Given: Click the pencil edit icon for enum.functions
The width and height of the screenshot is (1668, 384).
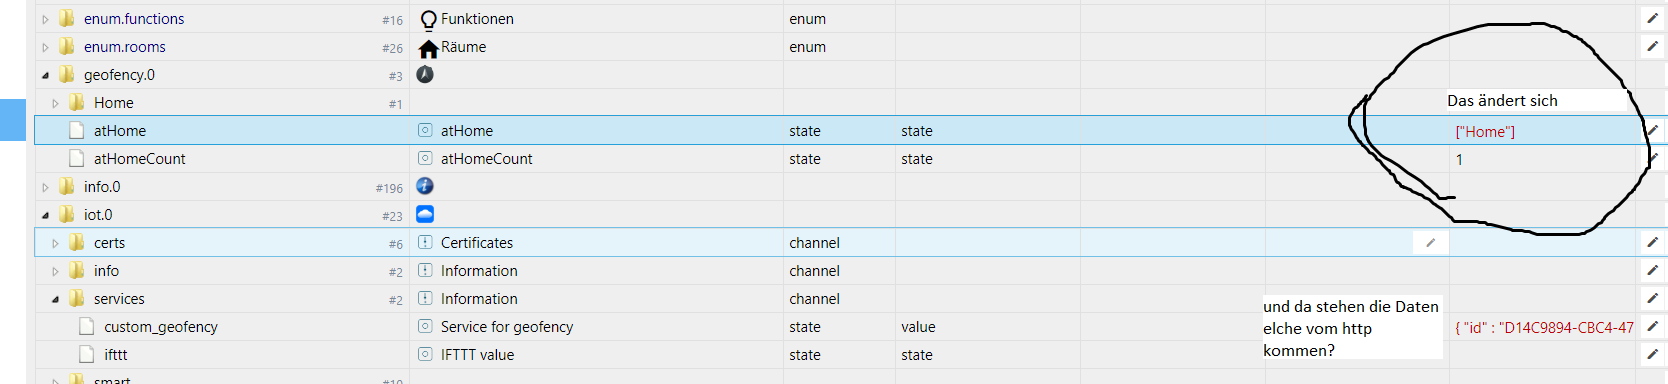Looking at the screenshot, I should coord(1652,18).
